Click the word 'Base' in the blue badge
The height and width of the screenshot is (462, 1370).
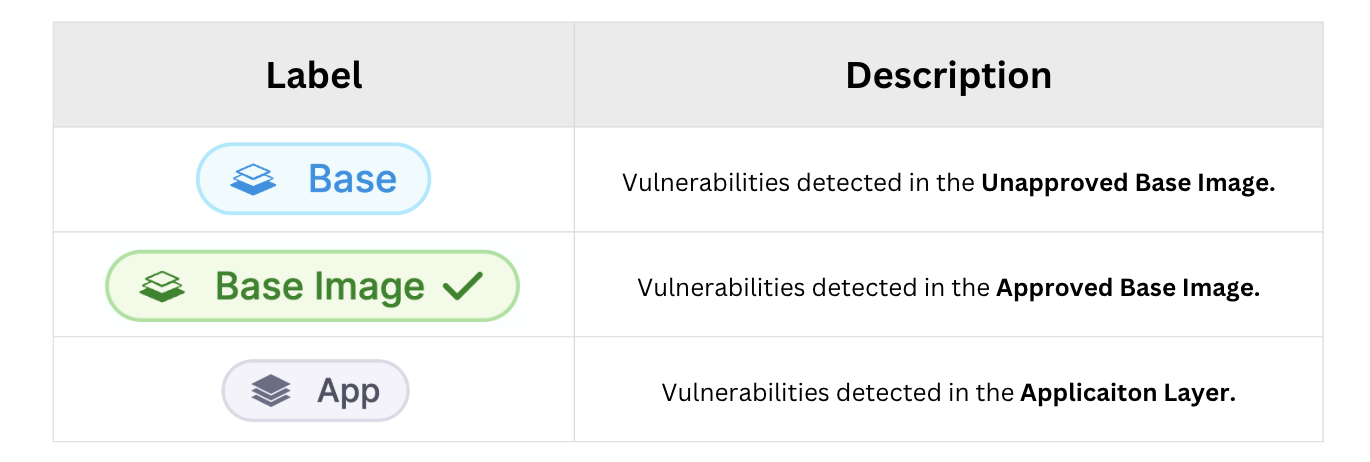pyautogui.click(x=352, y=179)
